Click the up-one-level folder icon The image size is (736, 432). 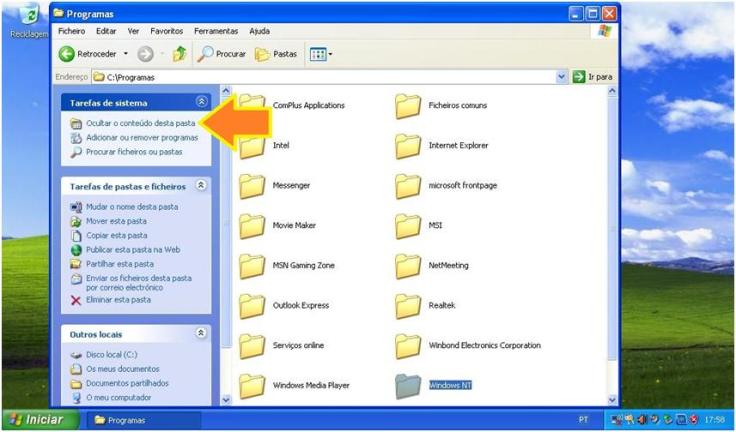tap(179, 54)
